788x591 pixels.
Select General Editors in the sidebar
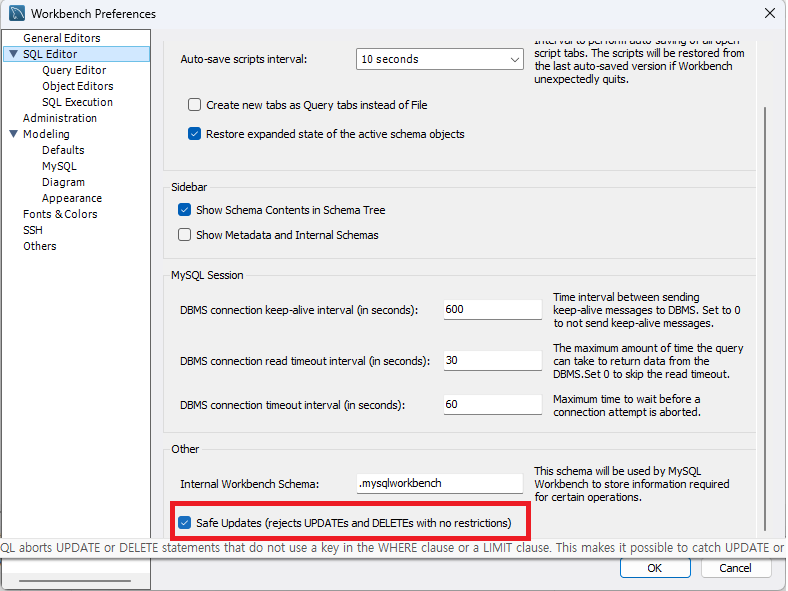[62, 38]
